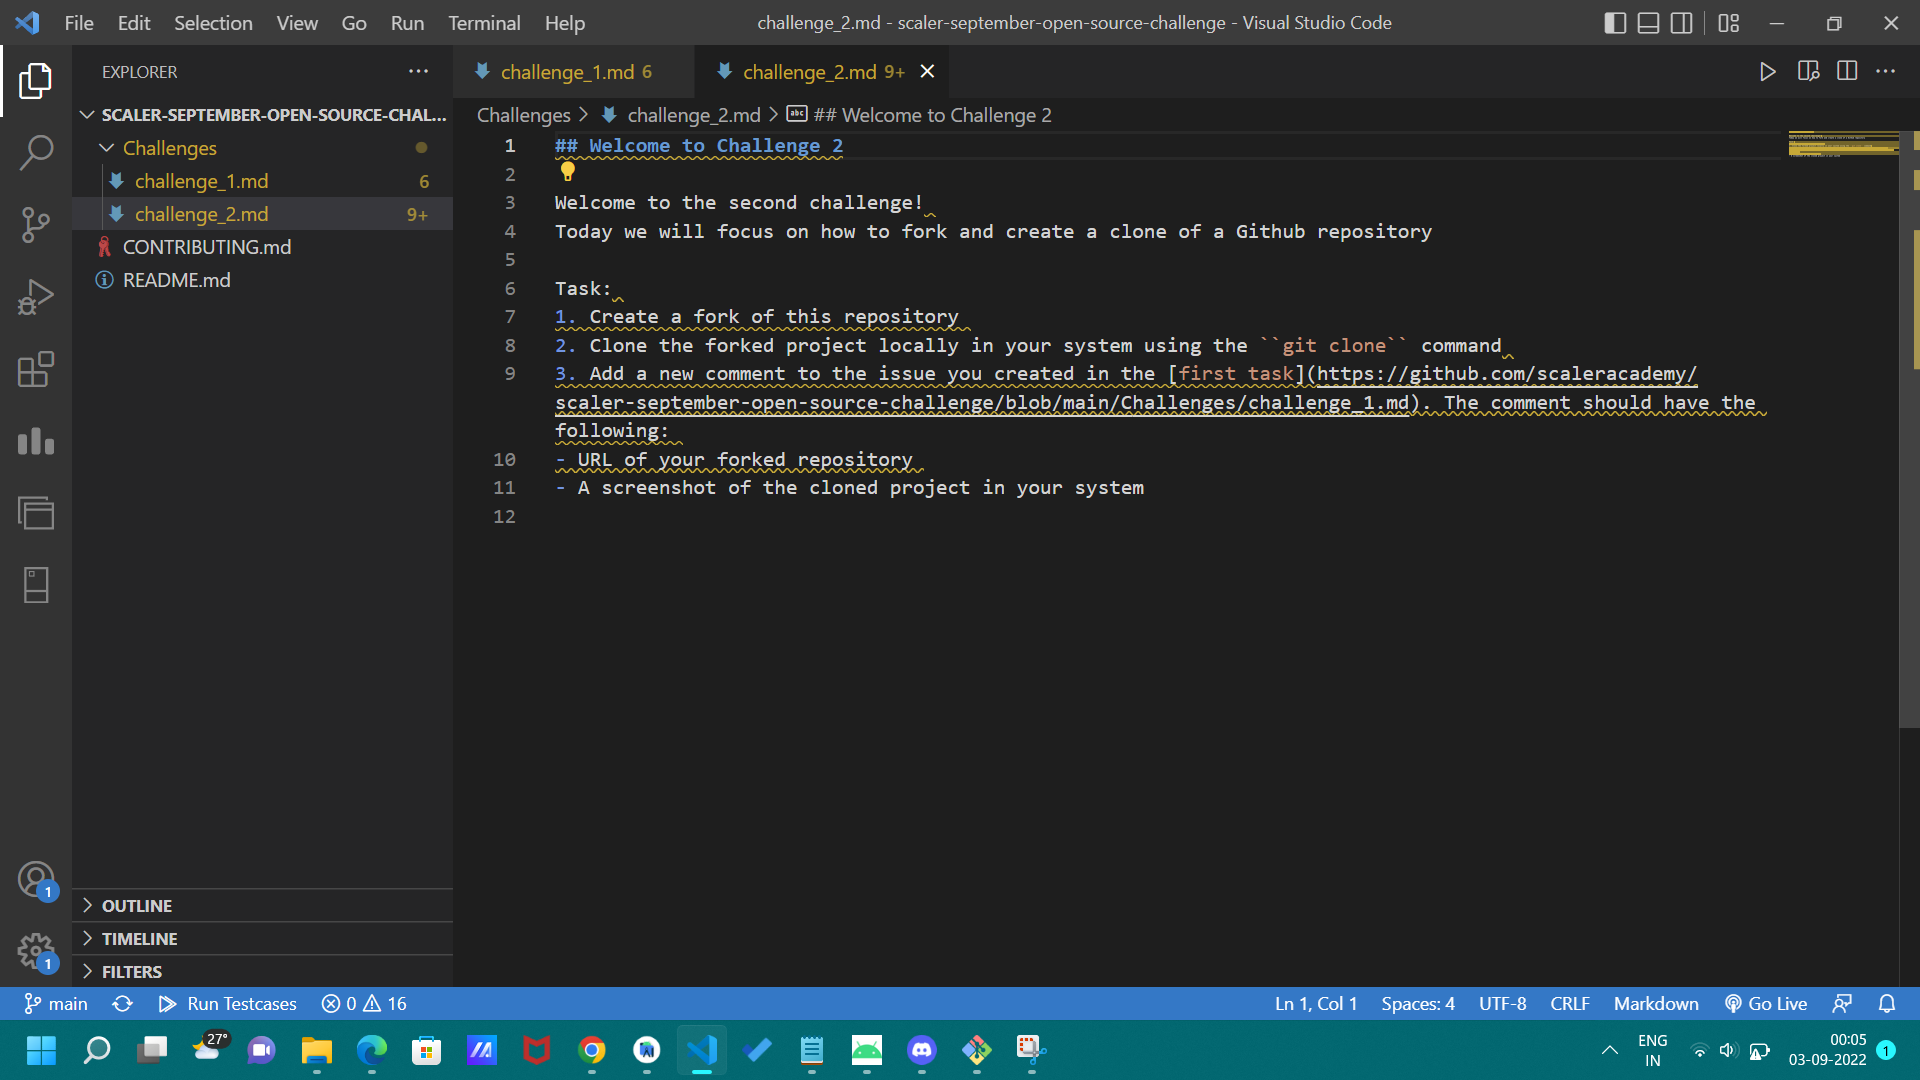Screen dimensions: 1920x1080
Task: Open the Manage settings gear
Action: click(x=36, y=952)
